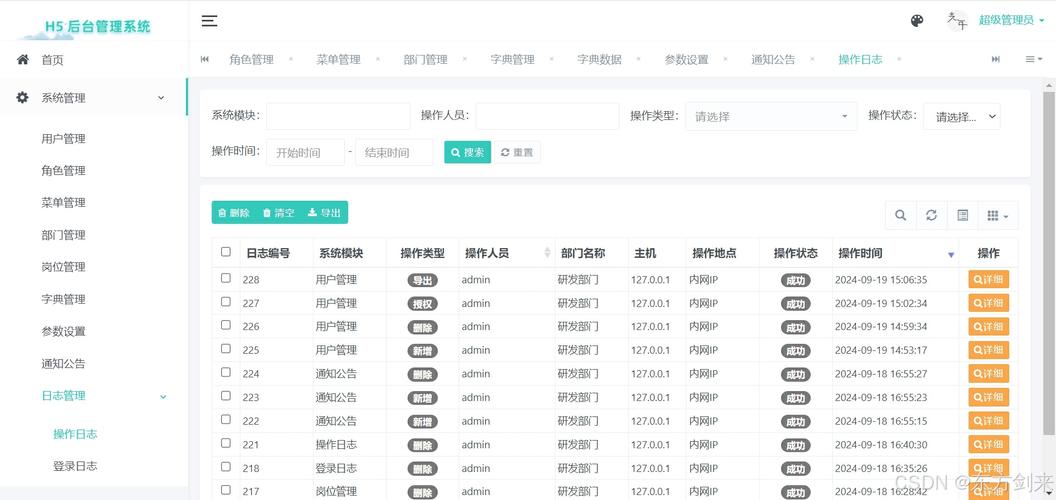Screen dimensions: 1056x500
Task: Open 详细 for log 227
Action: coord(989,303)
